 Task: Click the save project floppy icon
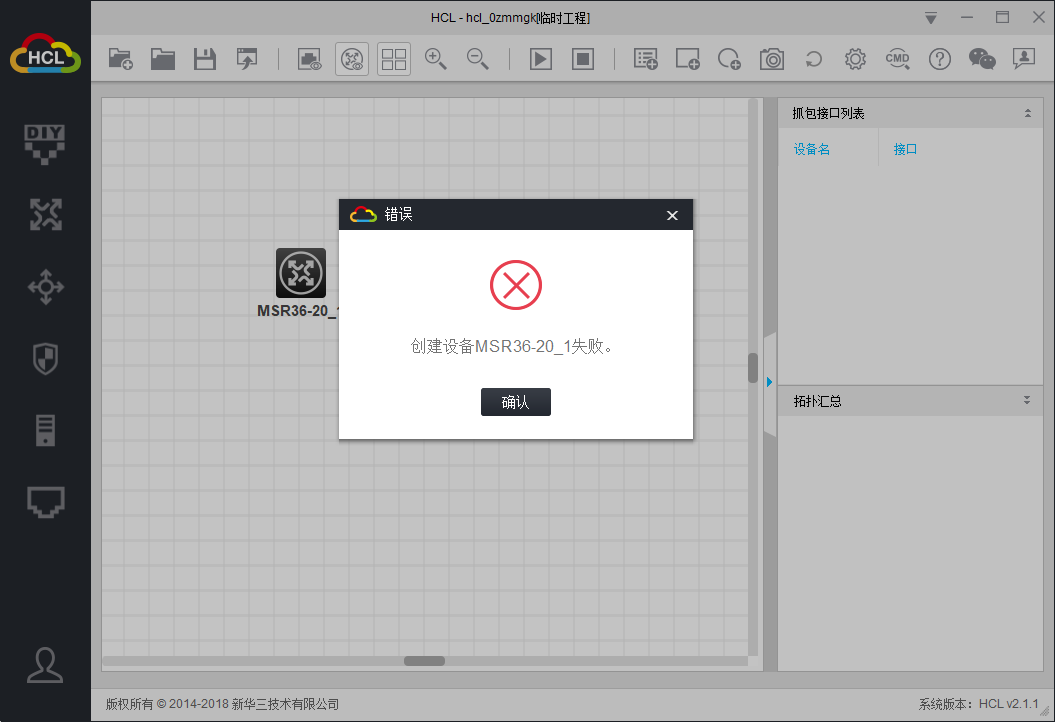pos(205,59)
